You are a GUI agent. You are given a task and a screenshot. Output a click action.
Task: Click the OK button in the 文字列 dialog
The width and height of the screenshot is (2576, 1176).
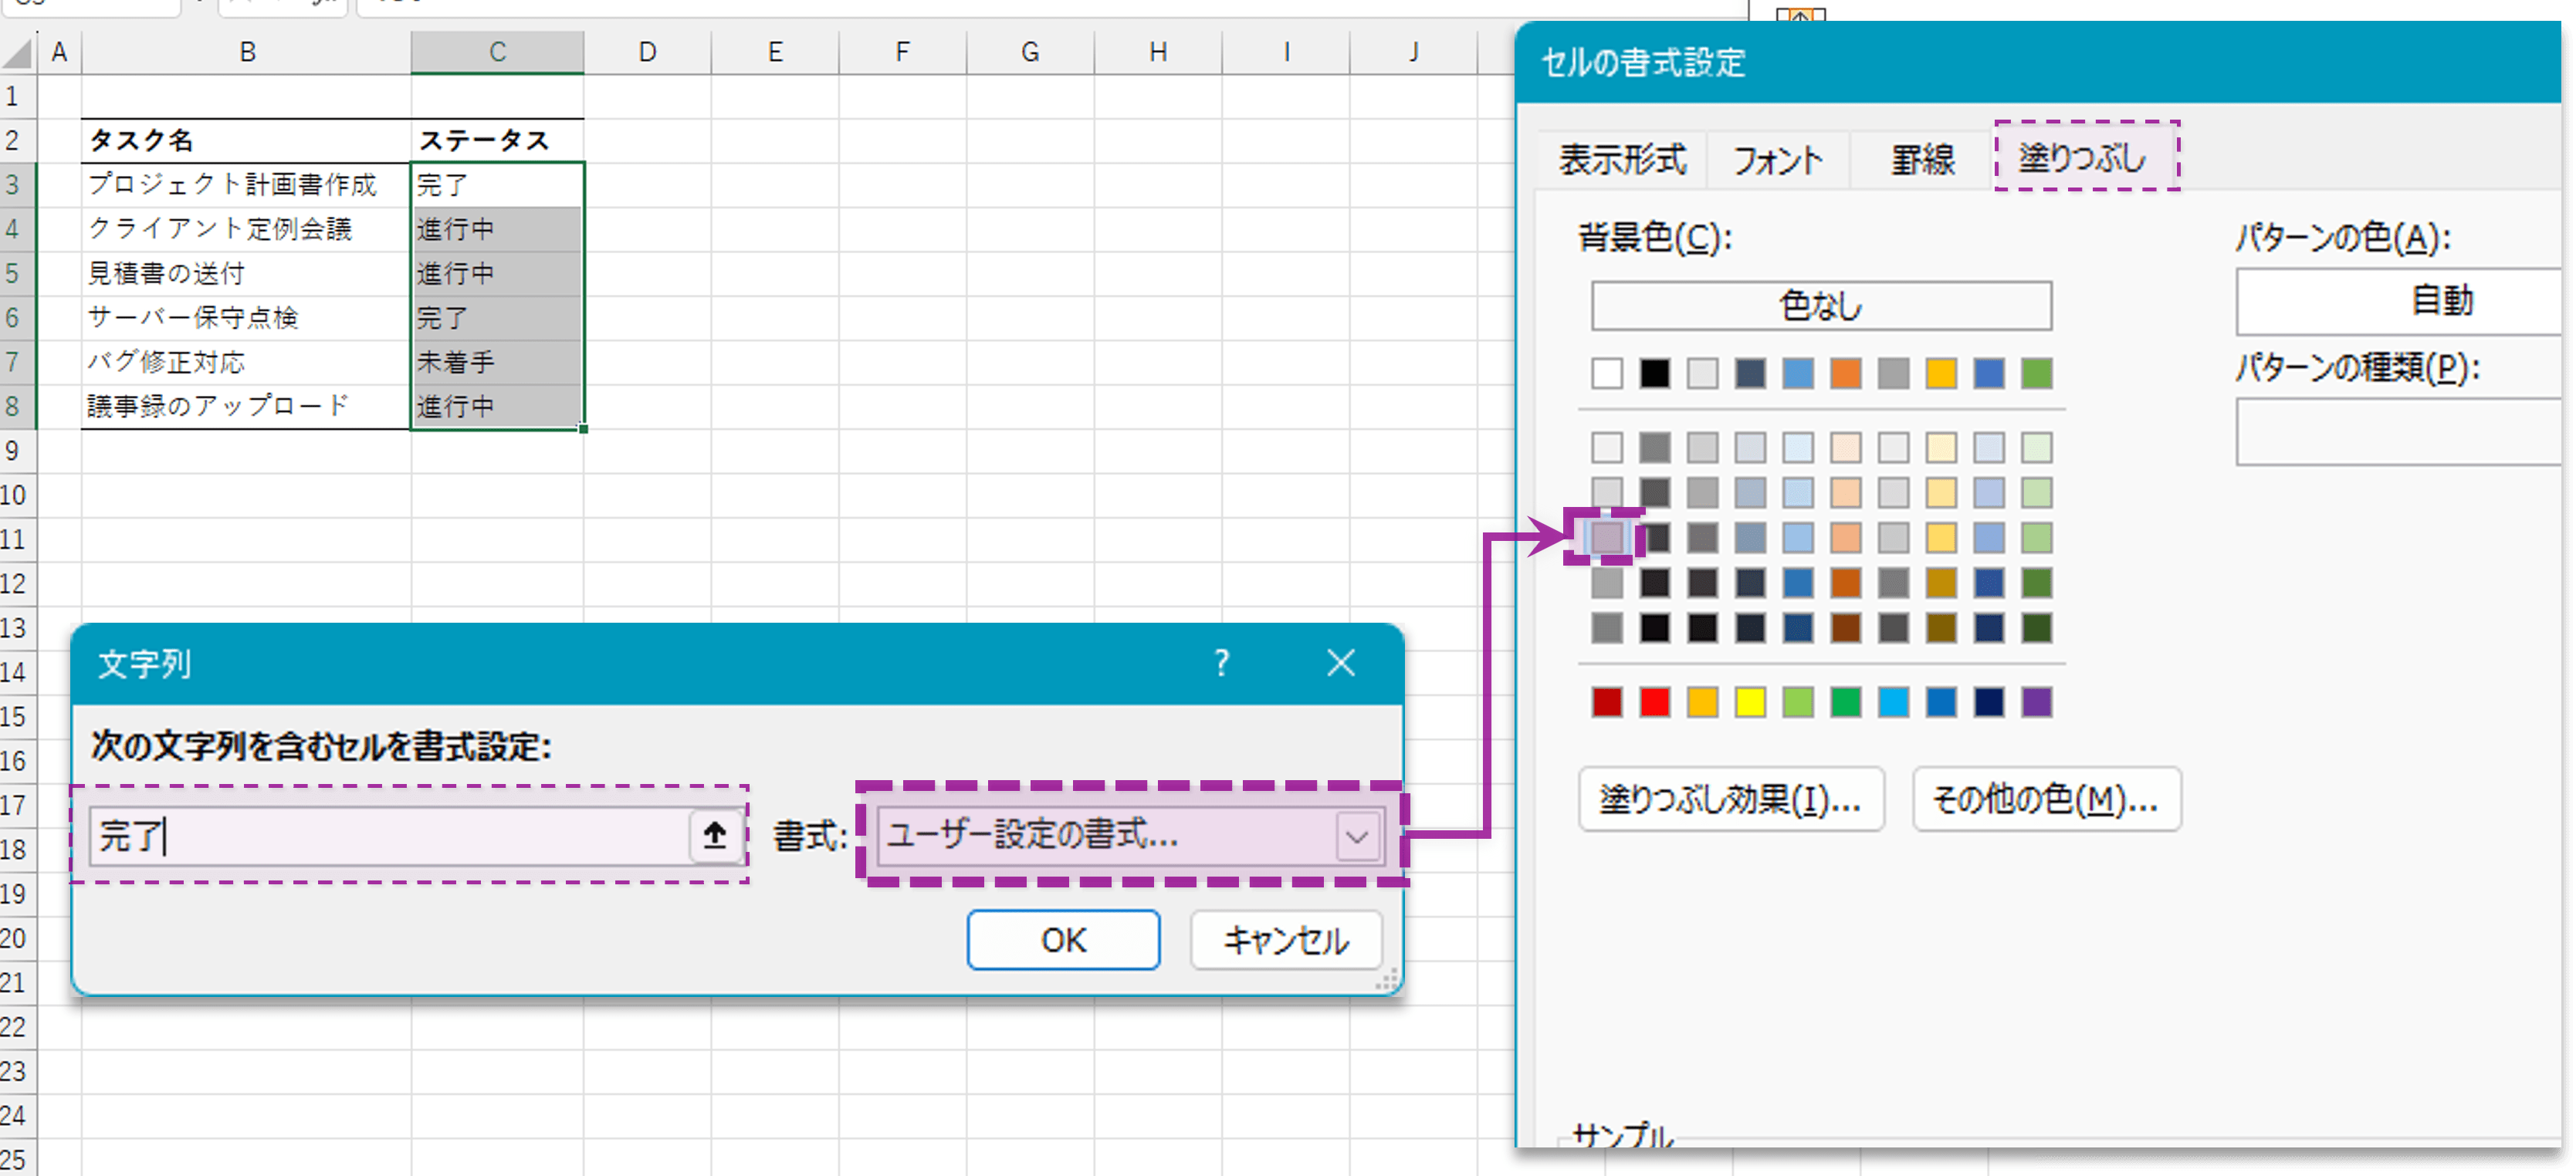[1063, 939]
